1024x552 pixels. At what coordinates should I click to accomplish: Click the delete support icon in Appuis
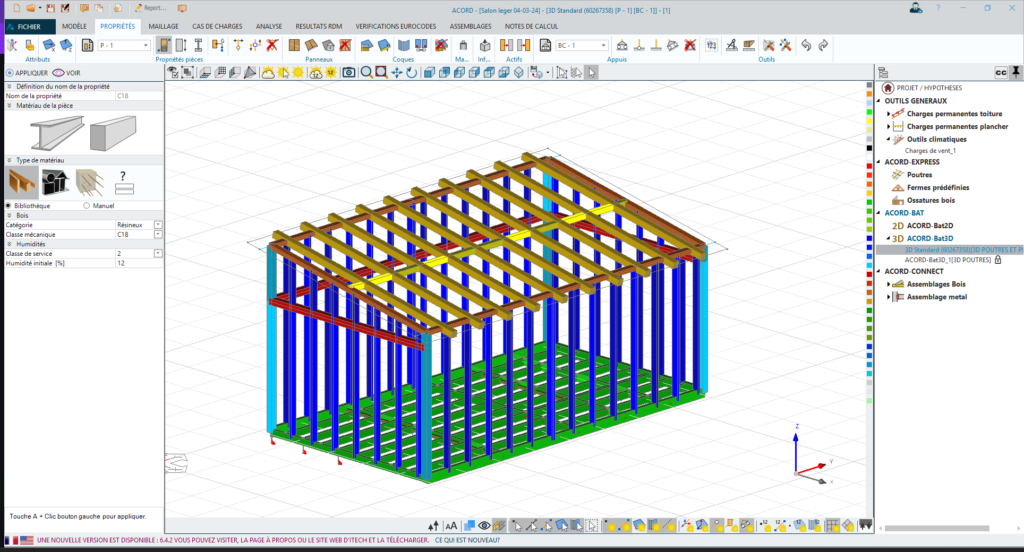[690, 45]
